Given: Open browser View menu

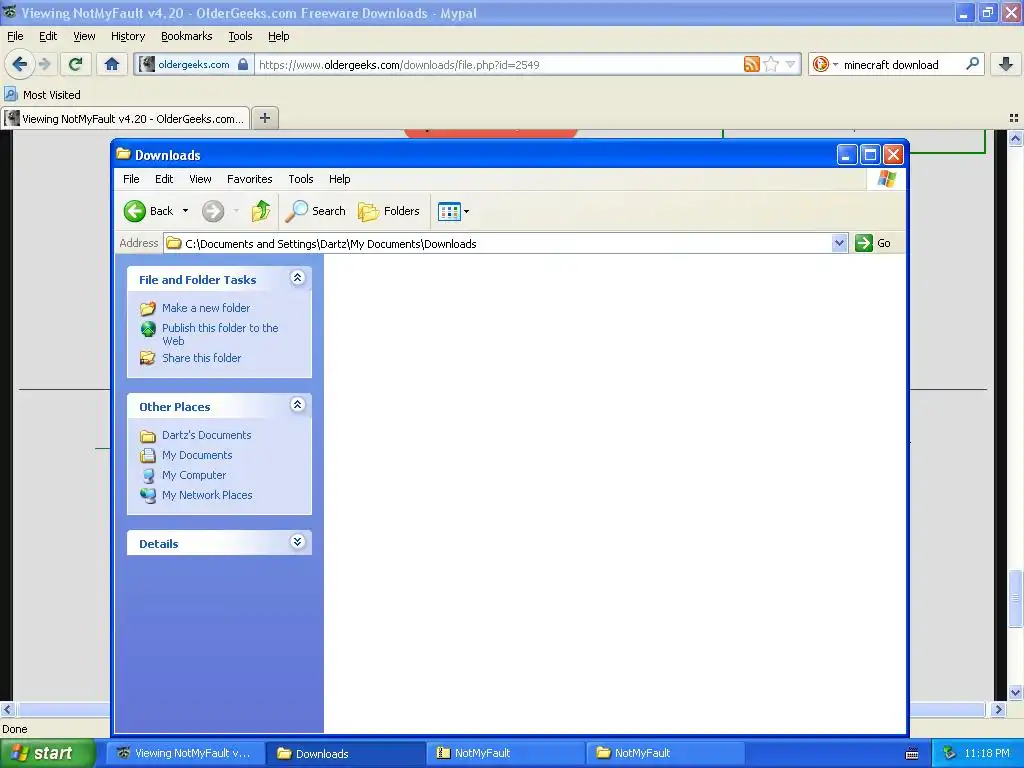Looking at the screenshot, I should pos(84,36).
